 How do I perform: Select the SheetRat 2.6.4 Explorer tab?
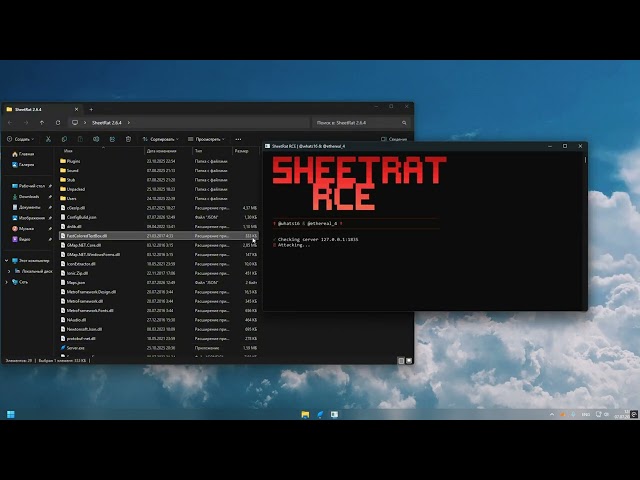tap(42, 109)
